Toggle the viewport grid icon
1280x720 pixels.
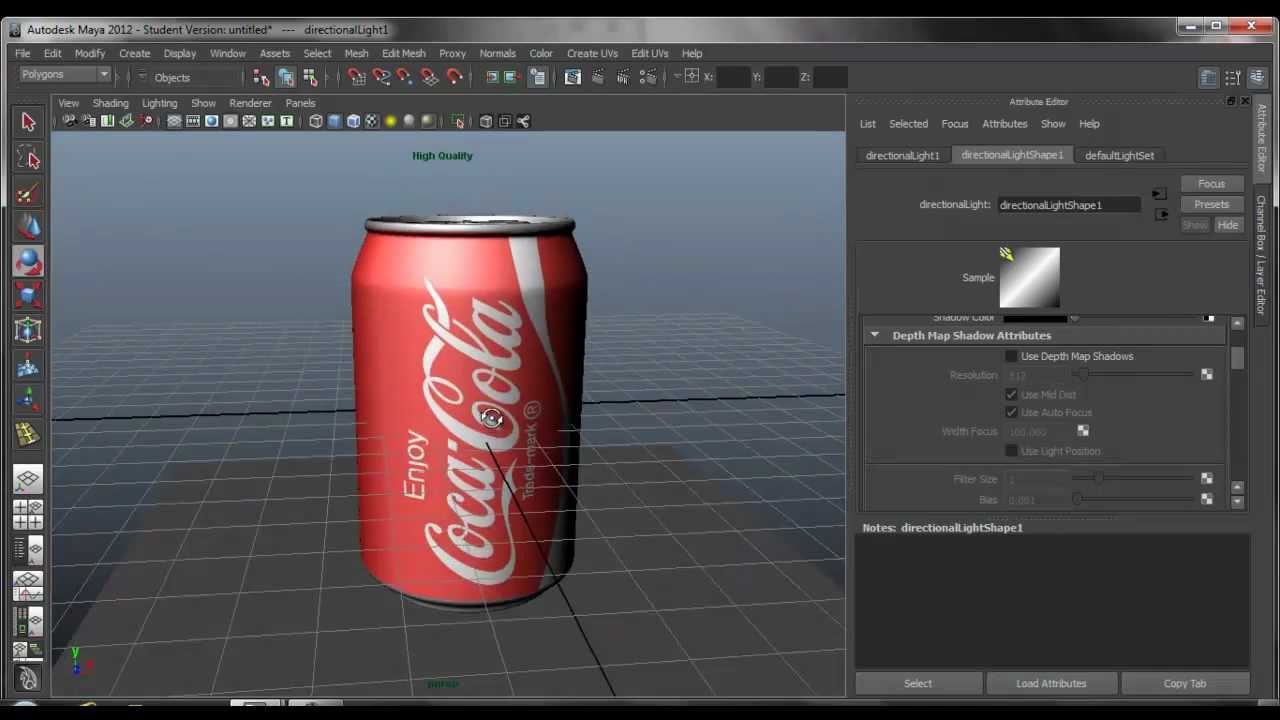coord(174,121)
